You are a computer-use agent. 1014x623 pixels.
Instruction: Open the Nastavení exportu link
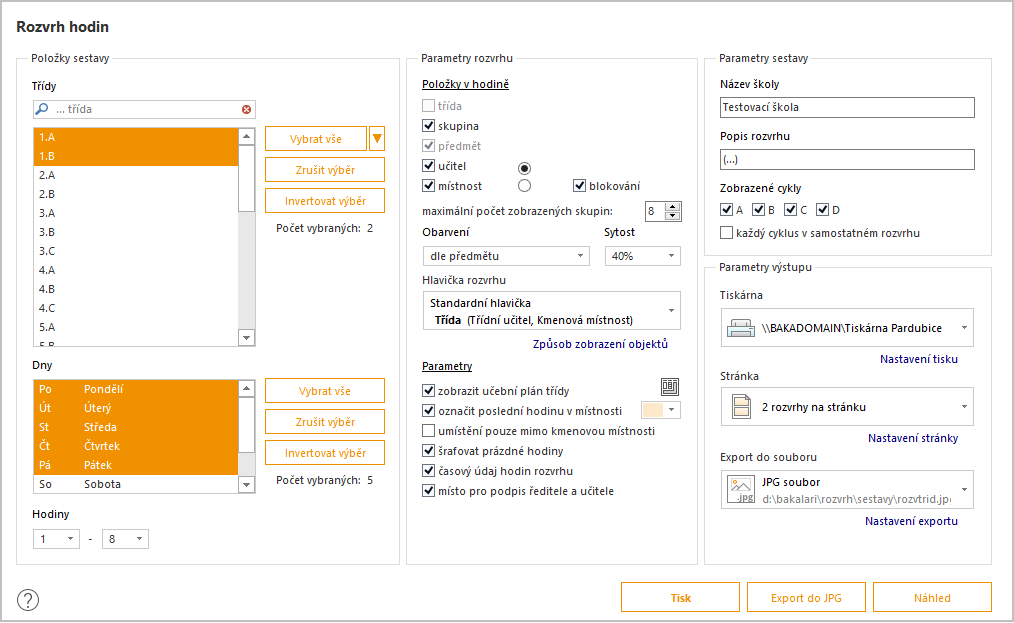pos(911,521)
